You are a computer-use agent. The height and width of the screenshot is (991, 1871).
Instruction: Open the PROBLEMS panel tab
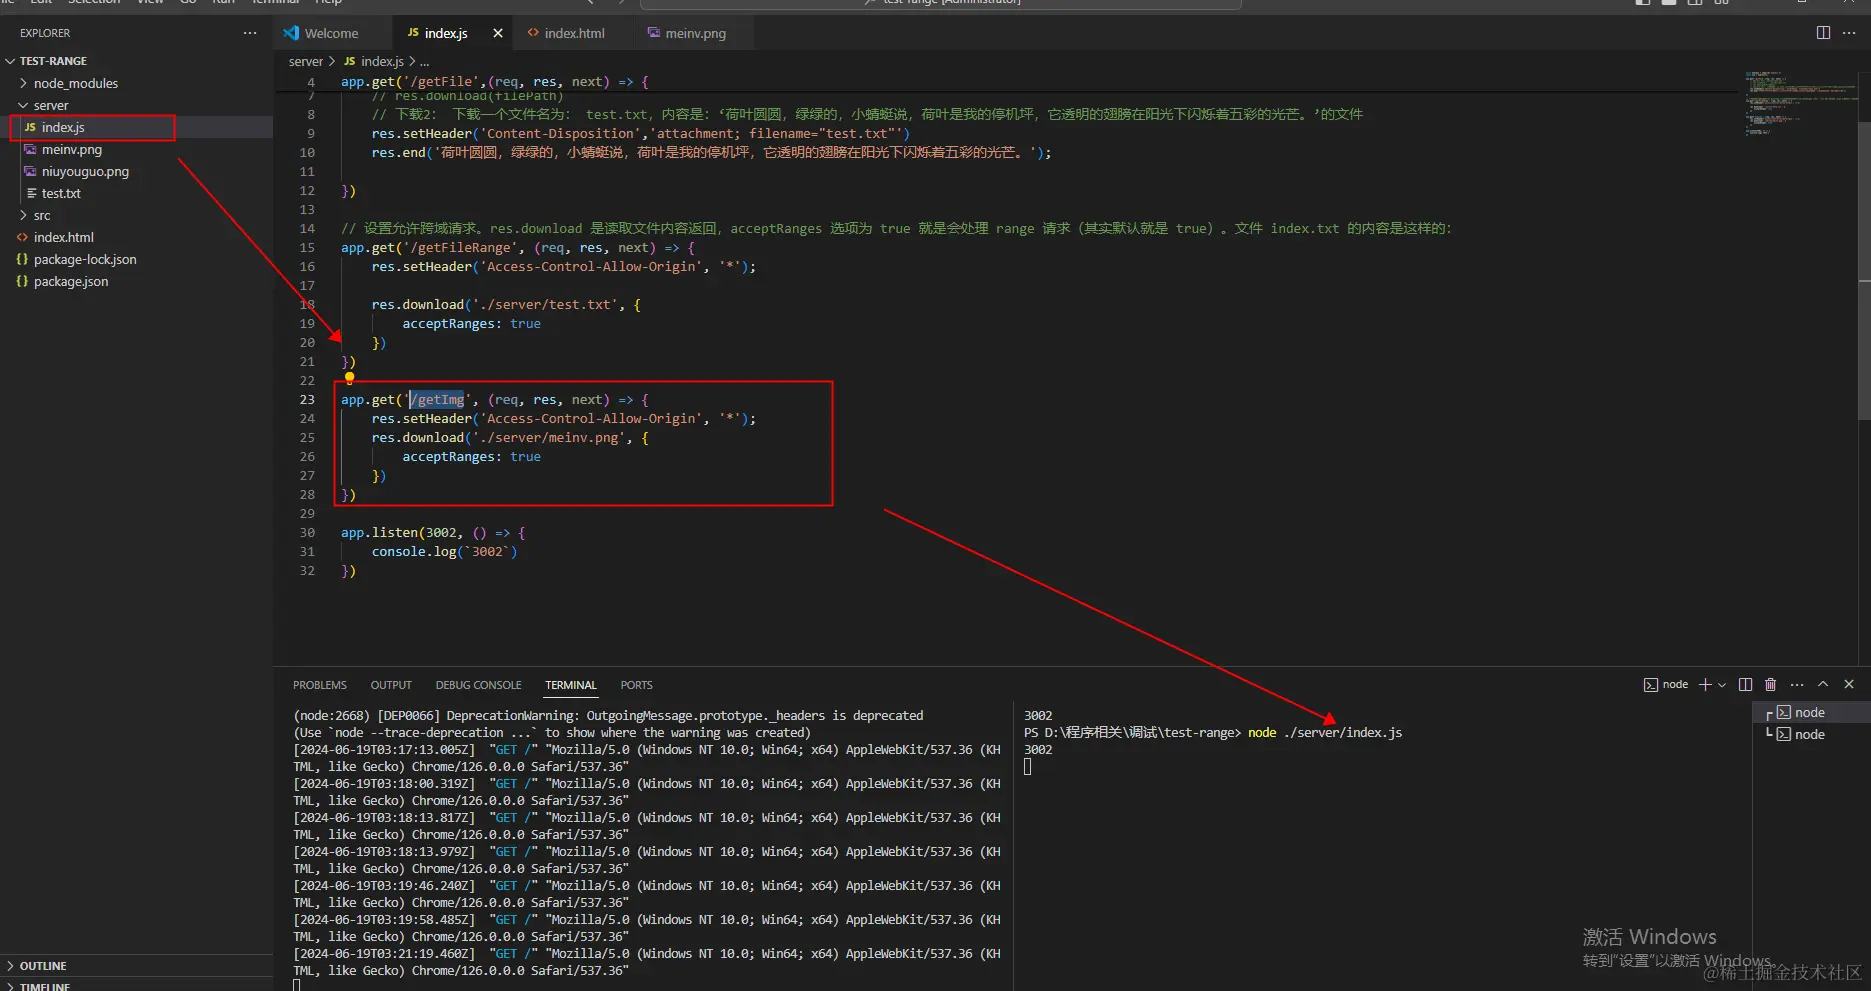pyautogui.click(x=320, y=685)
